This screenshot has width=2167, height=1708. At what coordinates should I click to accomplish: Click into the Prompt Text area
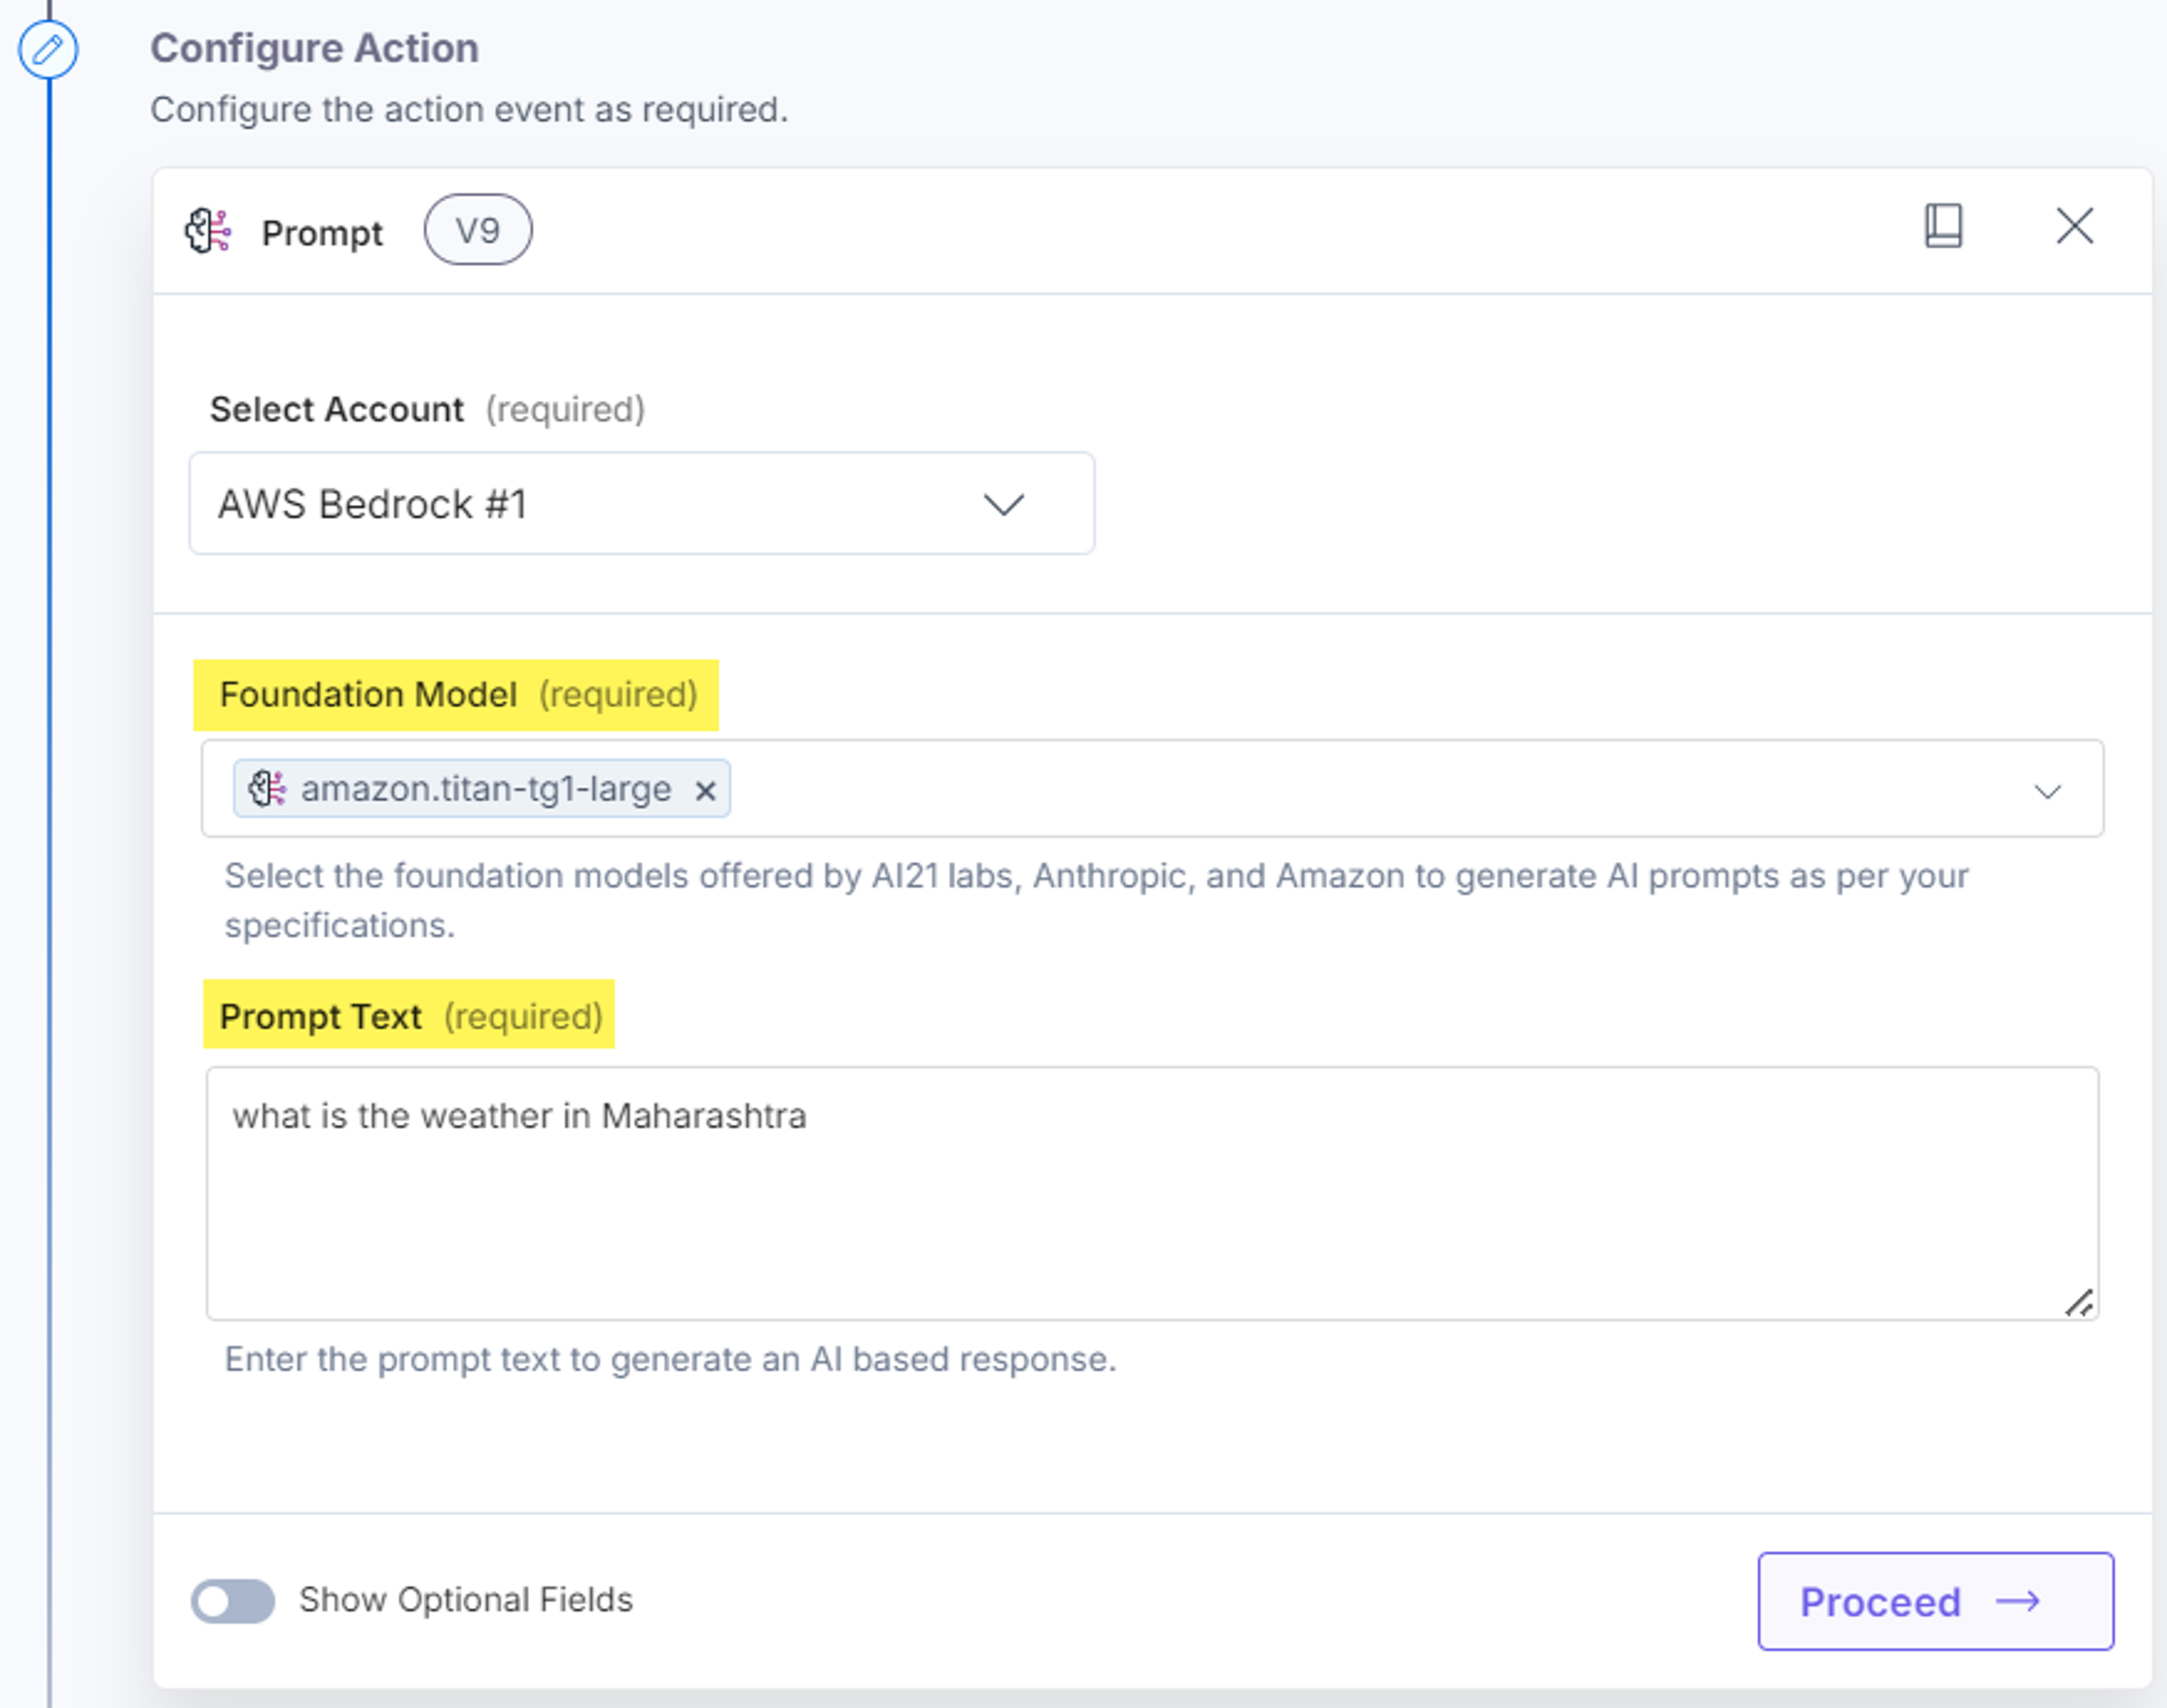pyautogui.click(x=1152, y=1193)
